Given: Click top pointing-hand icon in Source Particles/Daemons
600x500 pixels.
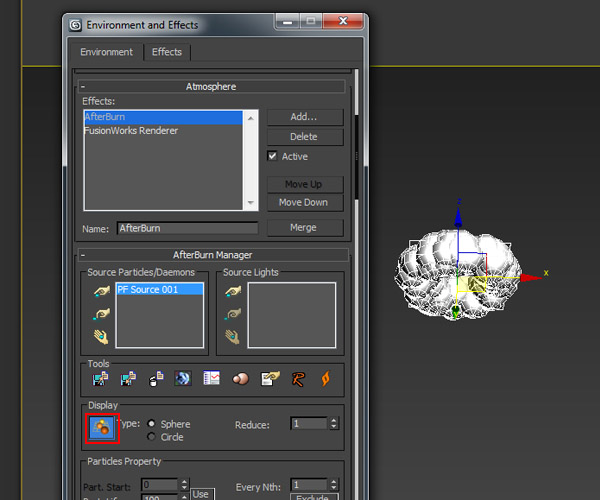Looking at the screenshot, I should pos(101,292).
